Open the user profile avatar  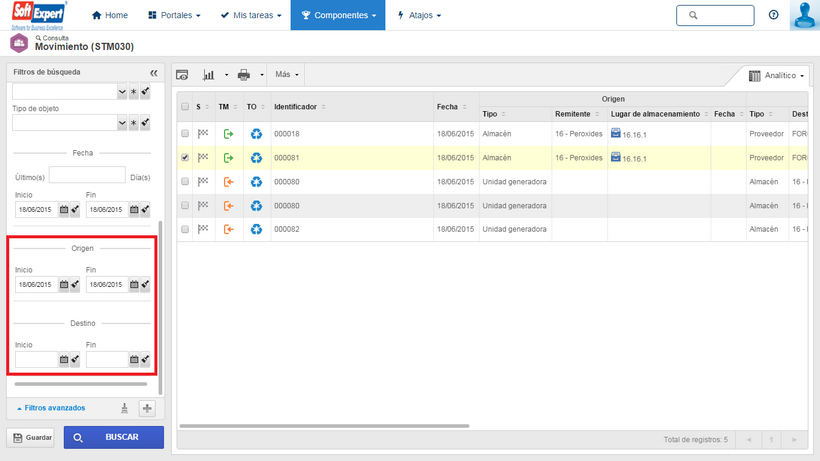[x=805, y=15]
